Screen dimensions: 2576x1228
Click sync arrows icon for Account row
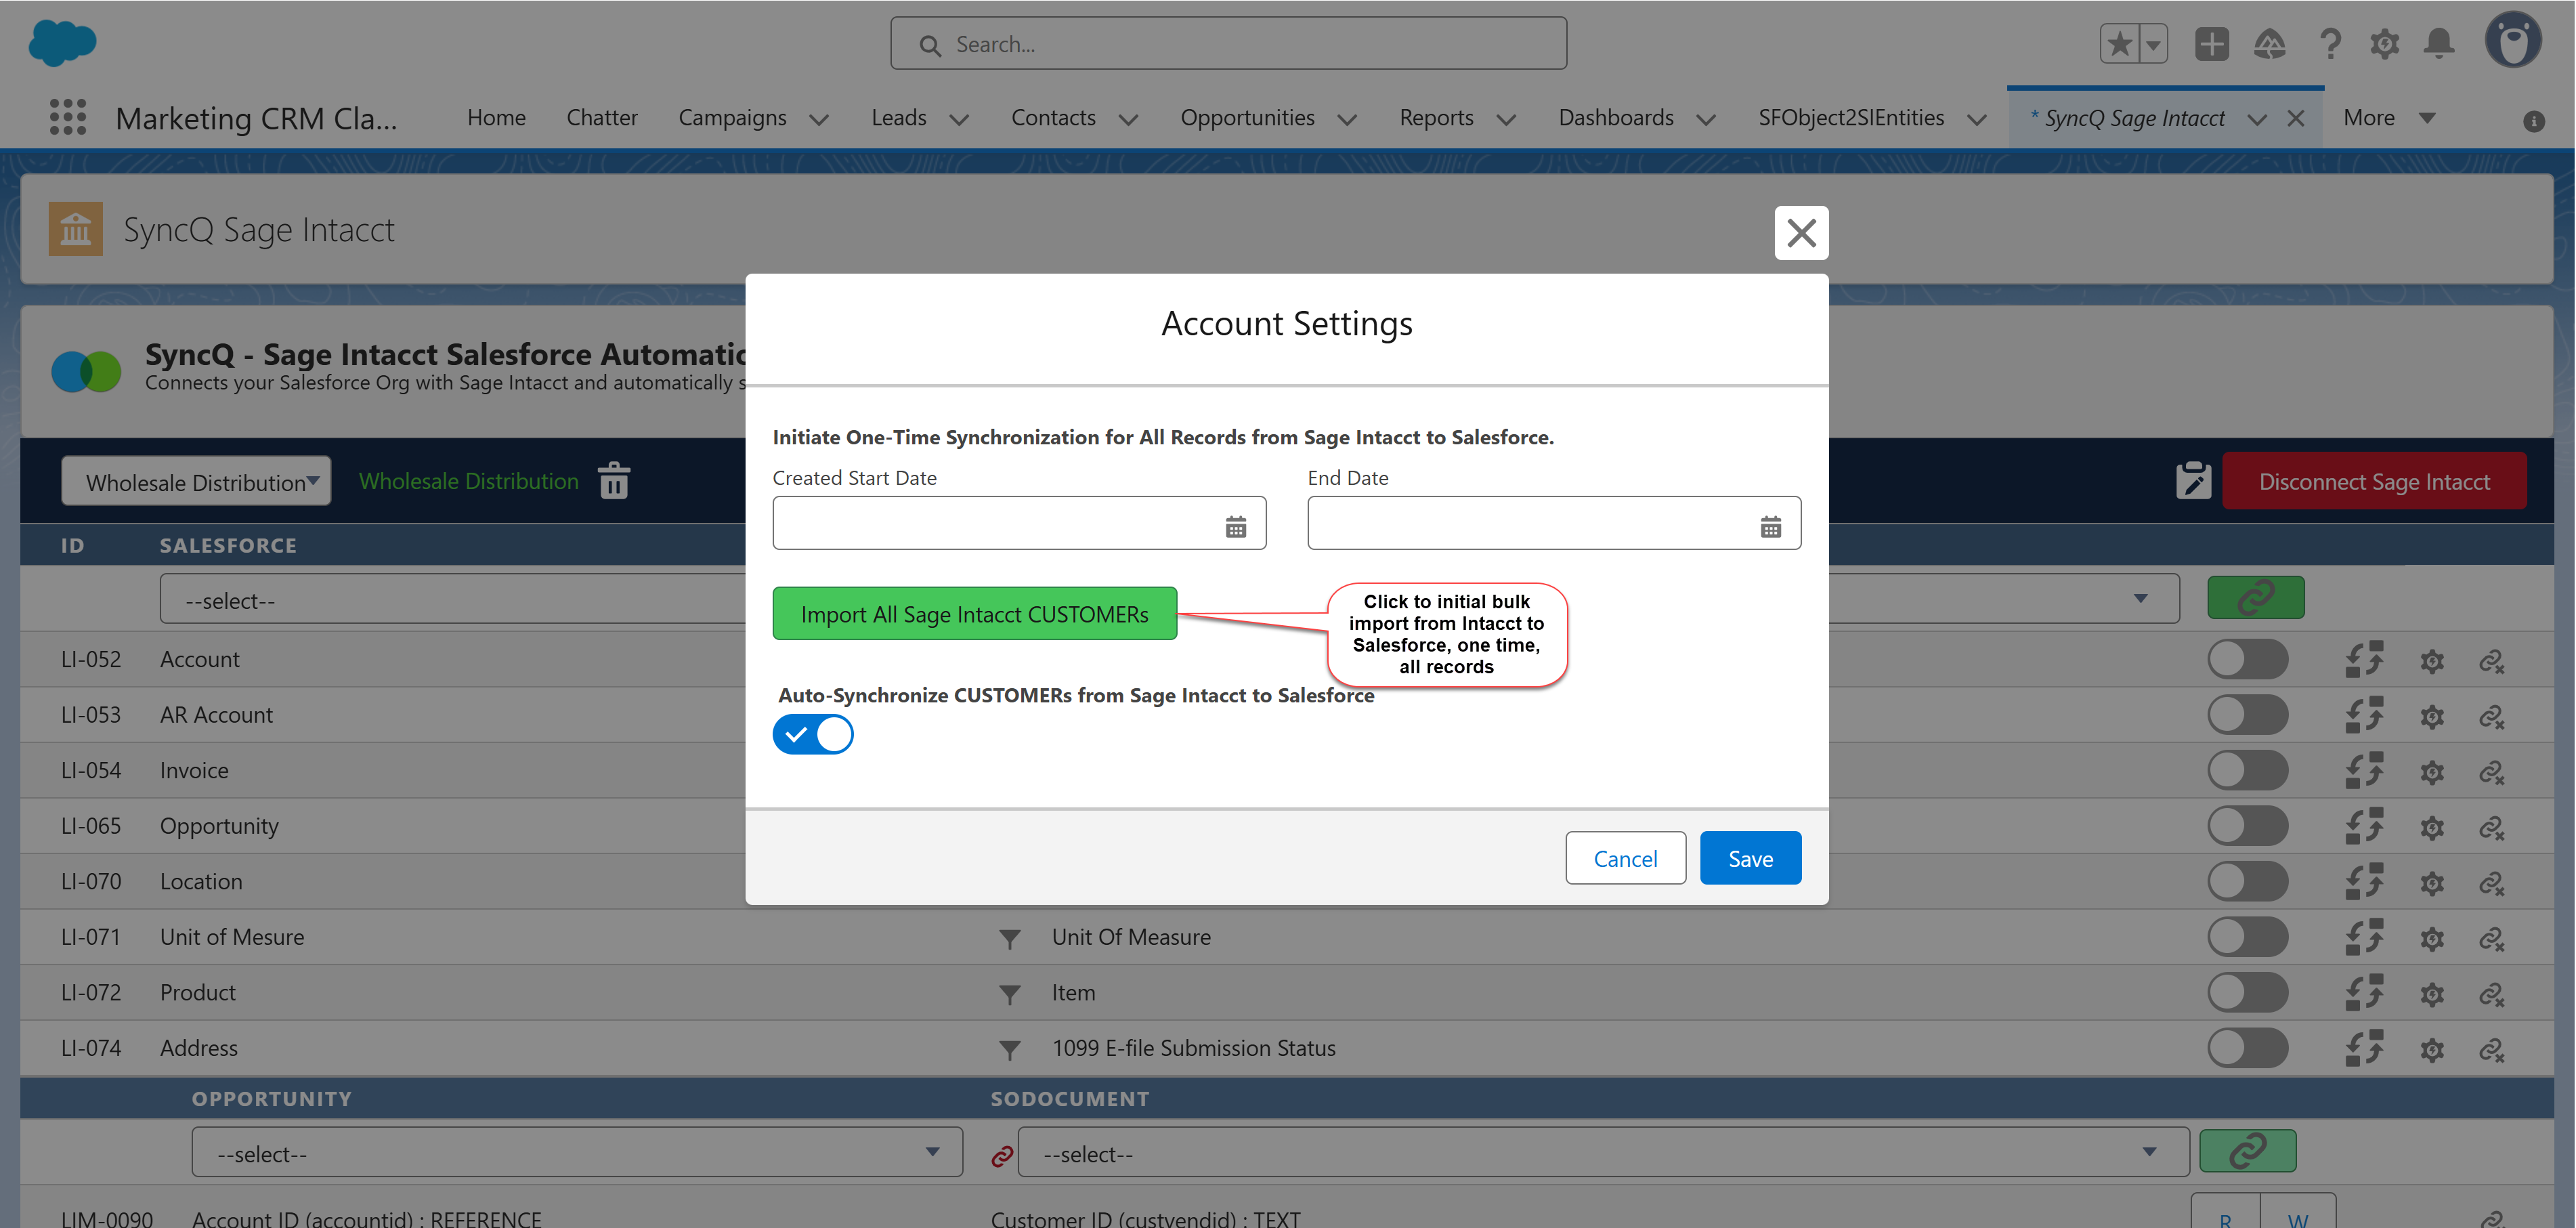point(2364,660)
